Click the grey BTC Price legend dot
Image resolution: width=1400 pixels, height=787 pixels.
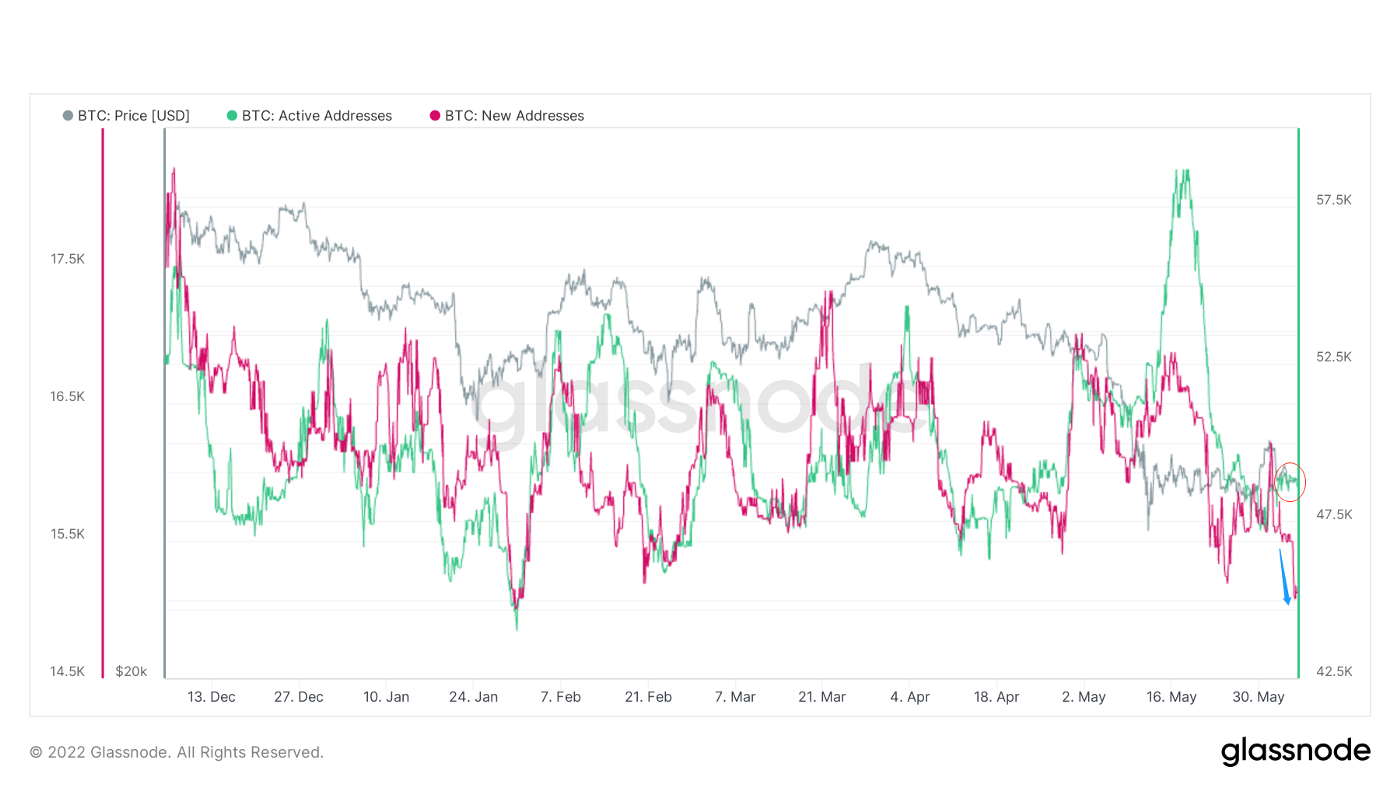coord(68,116)
